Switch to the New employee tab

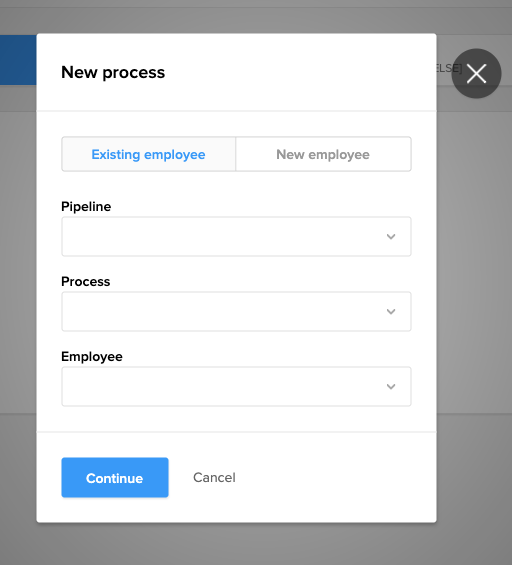point(323,154)
